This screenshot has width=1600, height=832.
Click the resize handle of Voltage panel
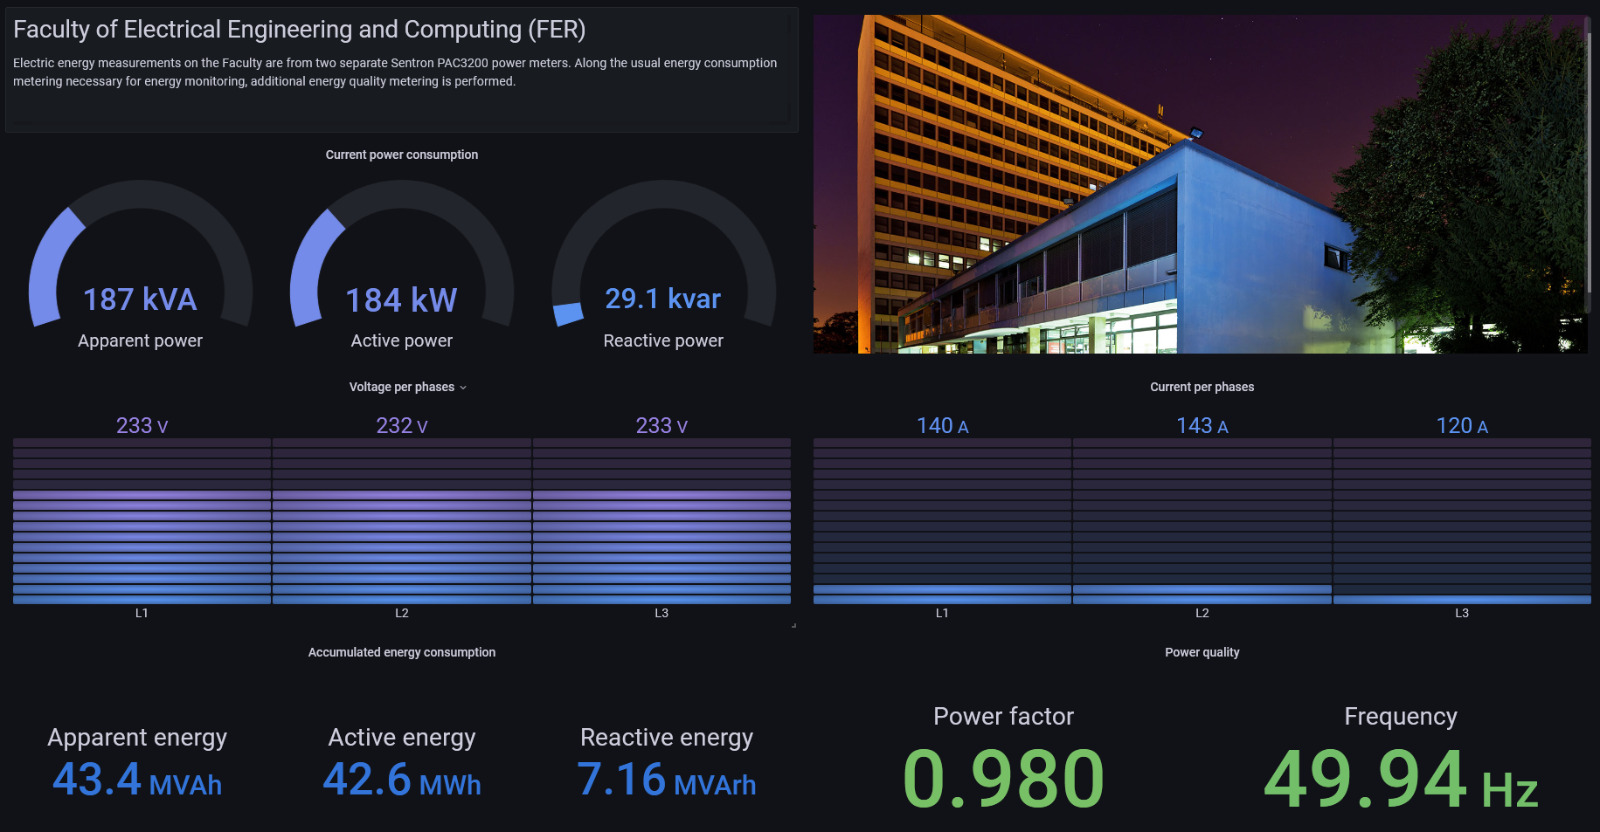tap(794, 626)
